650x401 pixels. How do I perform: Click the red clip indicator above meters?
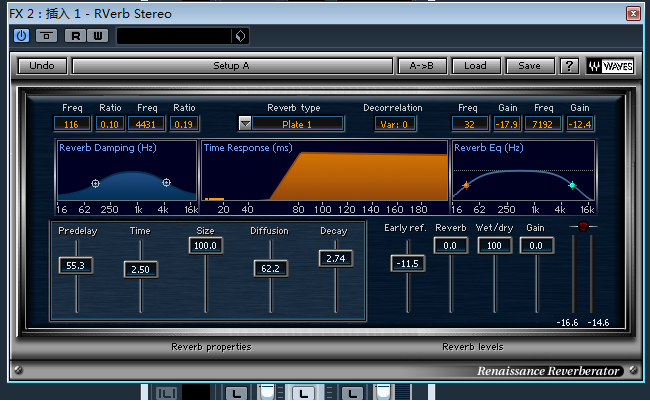pos(583,227)
